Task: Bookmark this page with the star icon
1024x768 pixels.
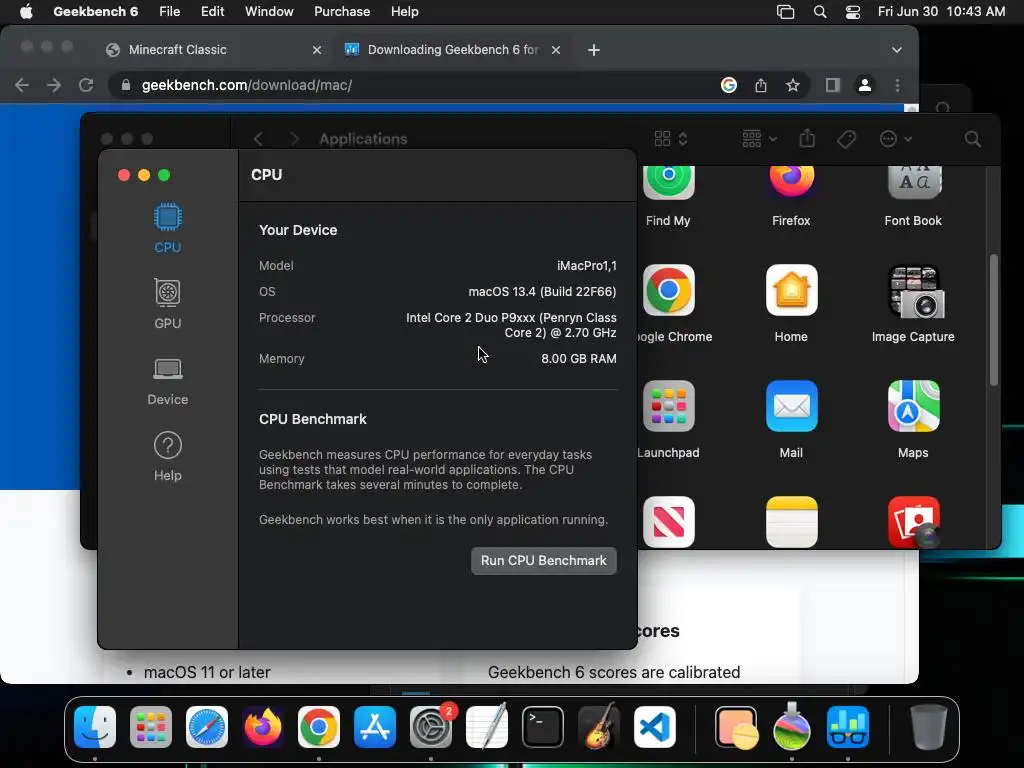Action: pos(793,85)
